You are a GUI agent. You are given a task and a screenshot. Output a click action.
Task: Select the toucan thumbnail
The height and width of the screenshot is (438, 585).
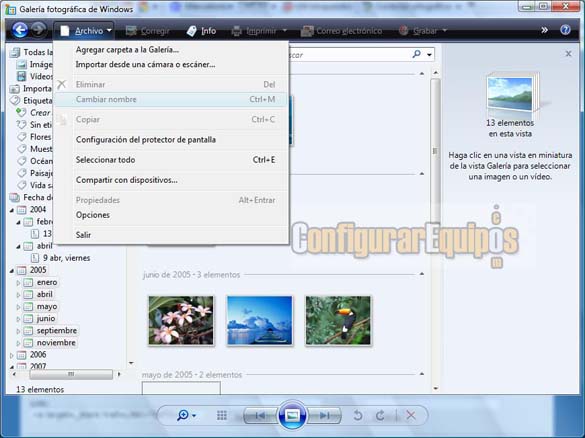(x=338, y=320)
